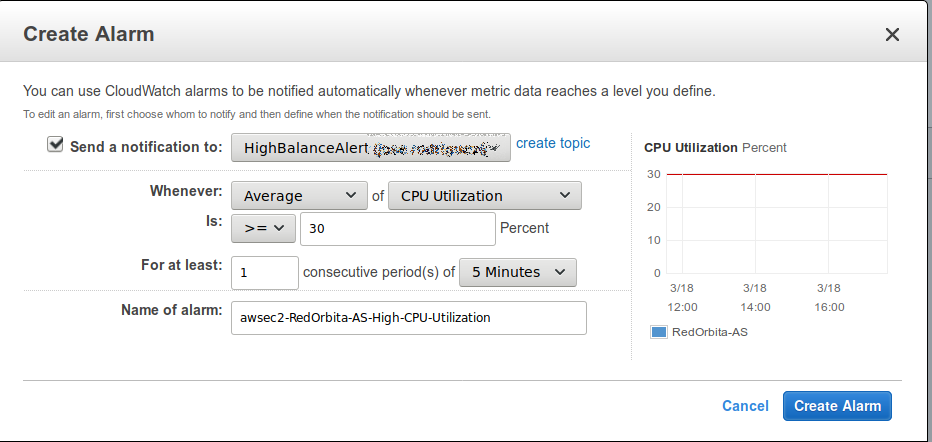This screenshot has height=442, width=932.
Task: Close the Create Alarm dialog
Action: click(x=892, y=34)
